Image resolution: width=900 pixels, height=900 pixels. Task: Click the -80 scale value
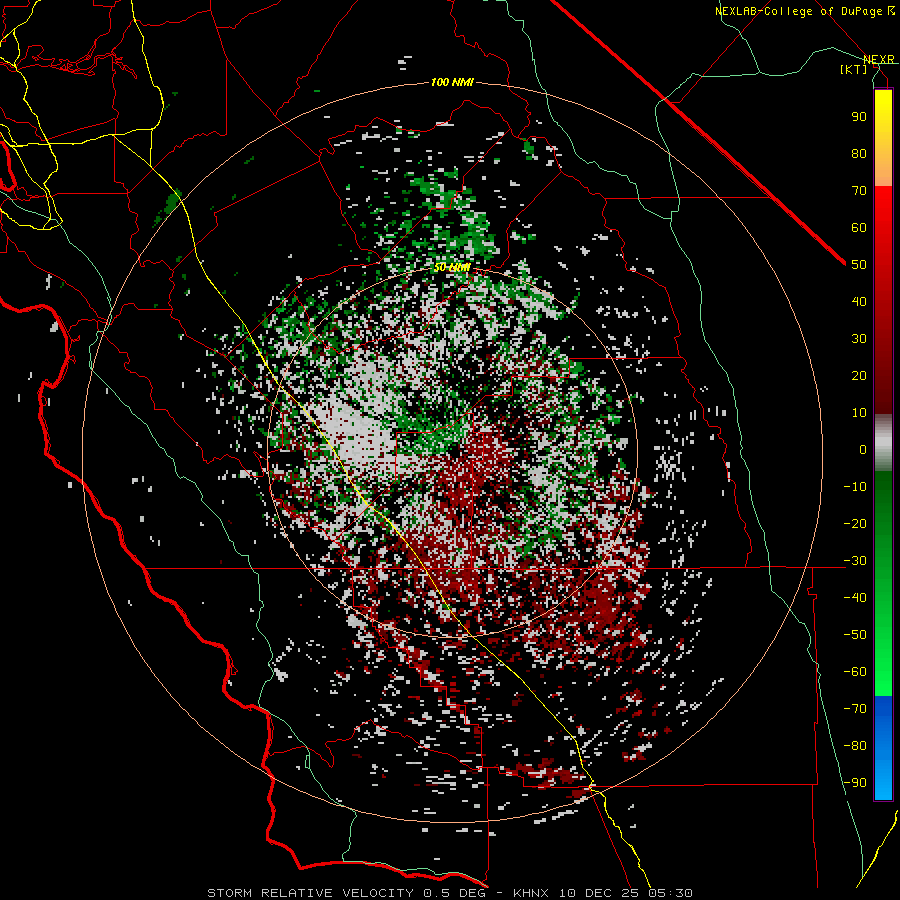point(855,746)
